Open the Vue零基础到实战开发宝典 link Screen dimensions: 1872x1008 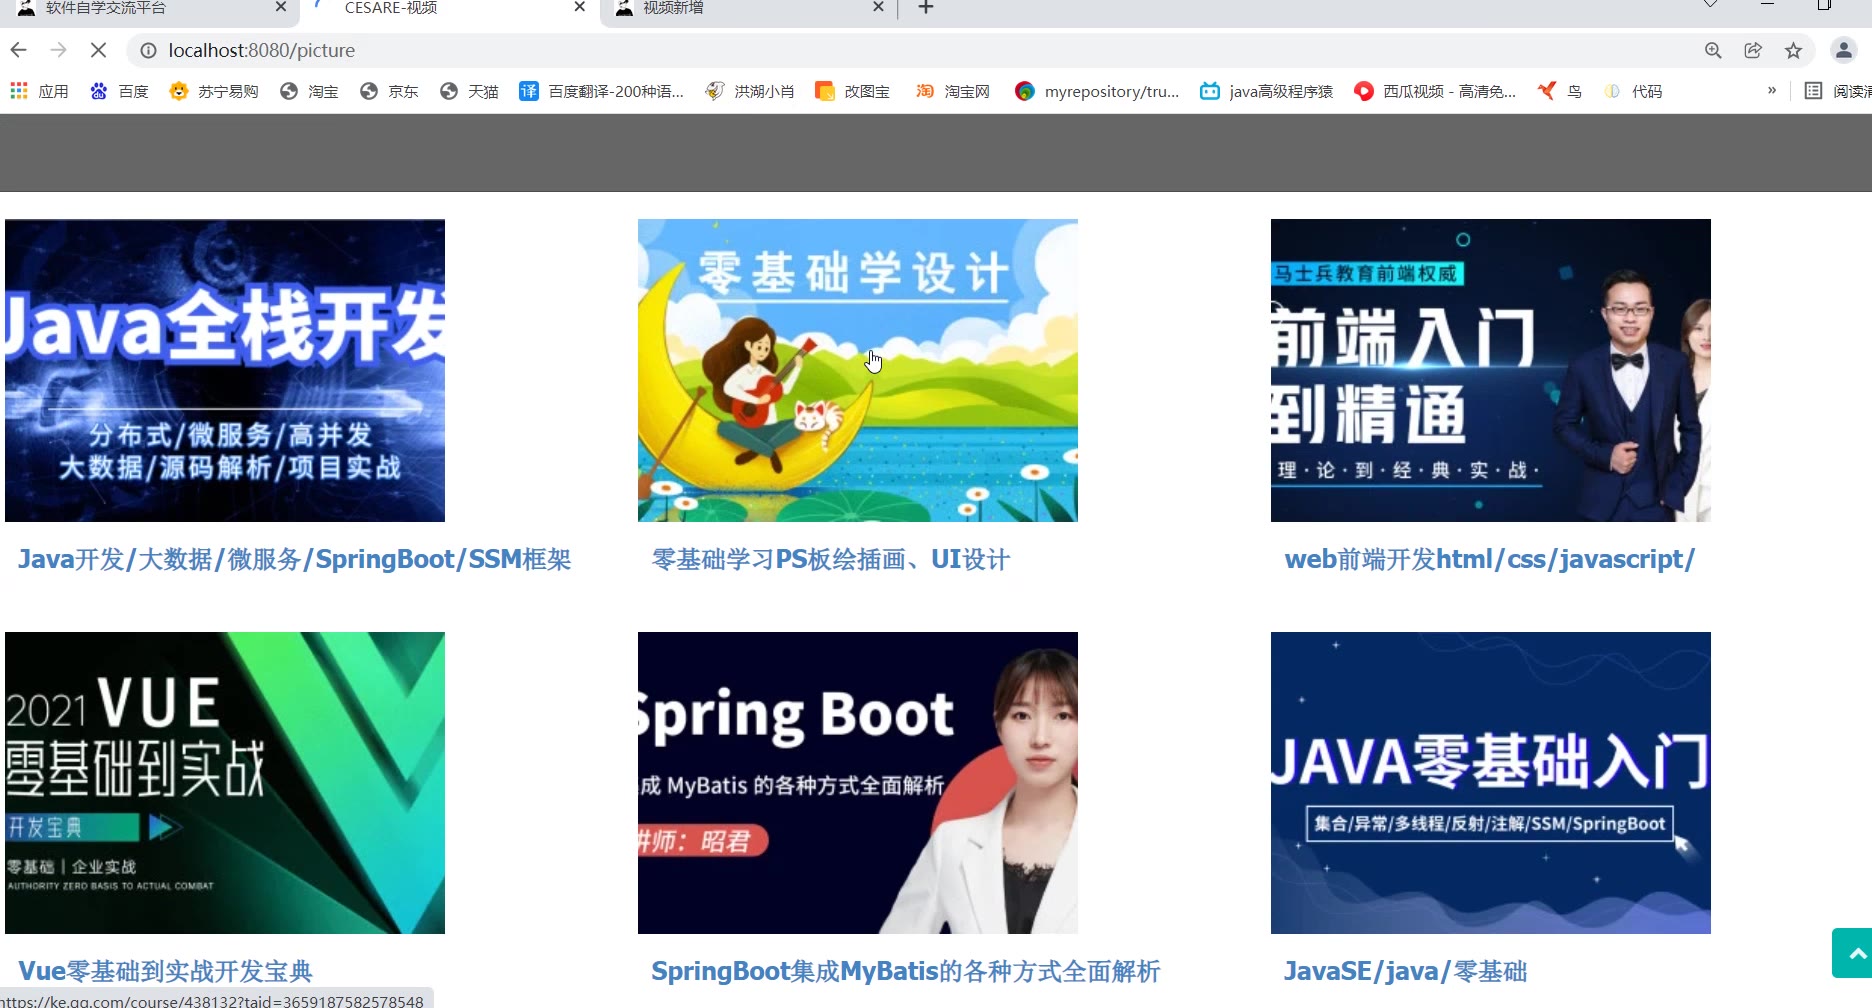pyautogui.click(x=166, y=971)
